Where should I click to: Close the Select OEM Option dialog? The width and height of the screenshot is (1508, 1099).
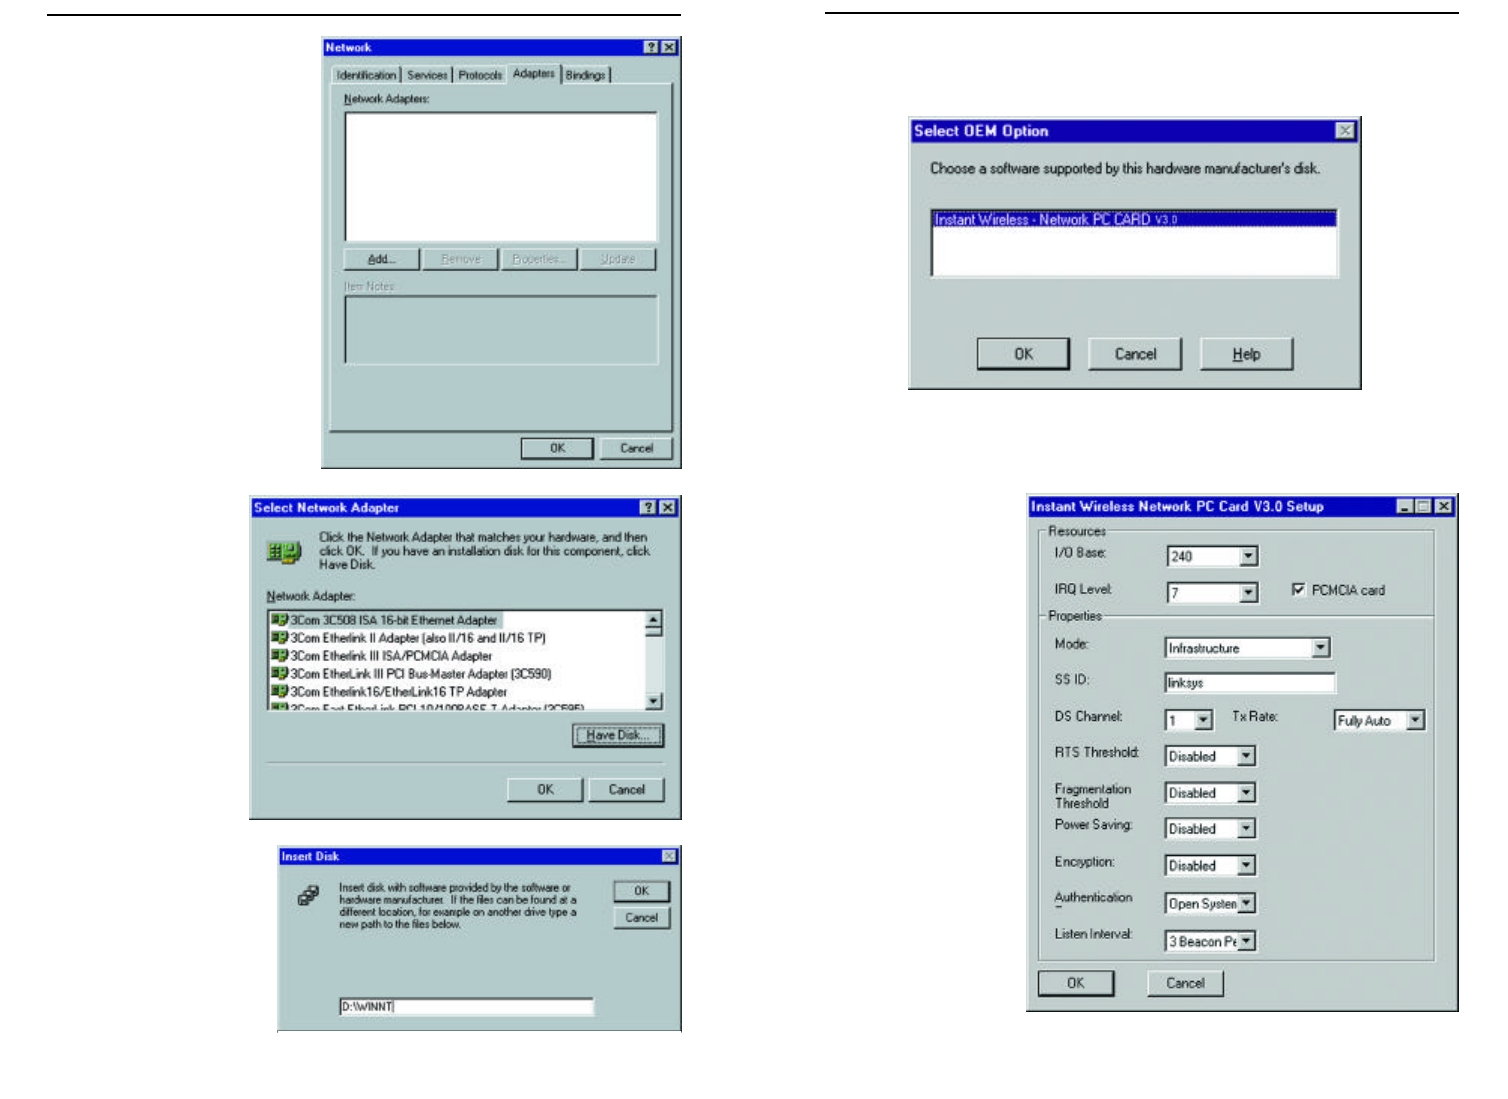coord(1345,130)
